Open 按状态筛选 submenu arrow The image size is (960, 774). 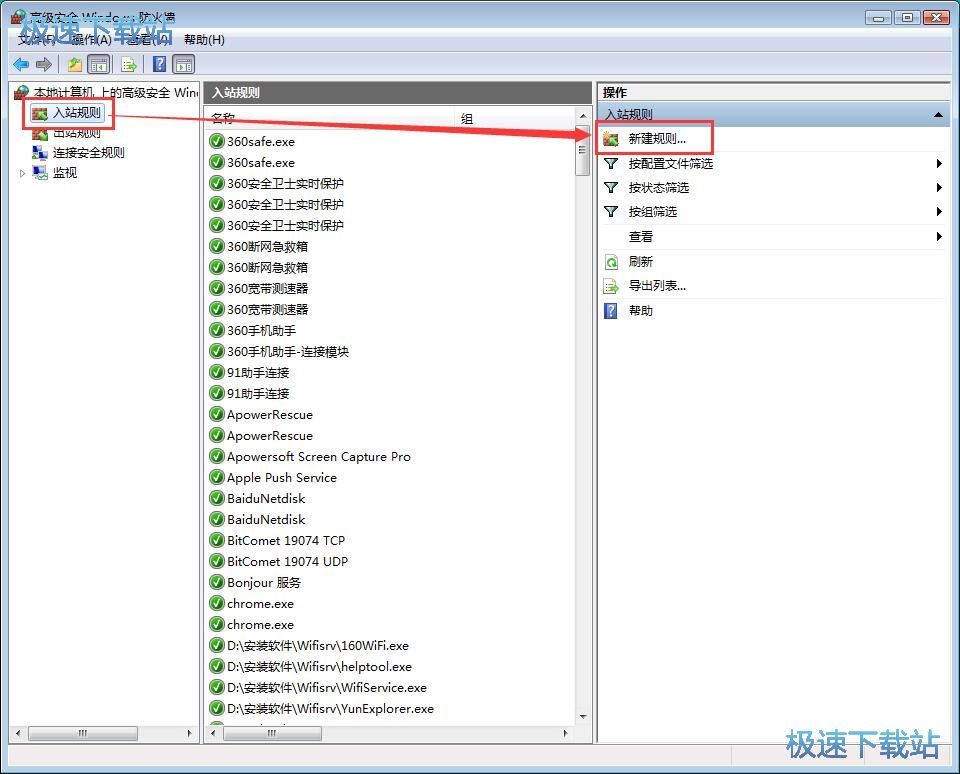939,187
